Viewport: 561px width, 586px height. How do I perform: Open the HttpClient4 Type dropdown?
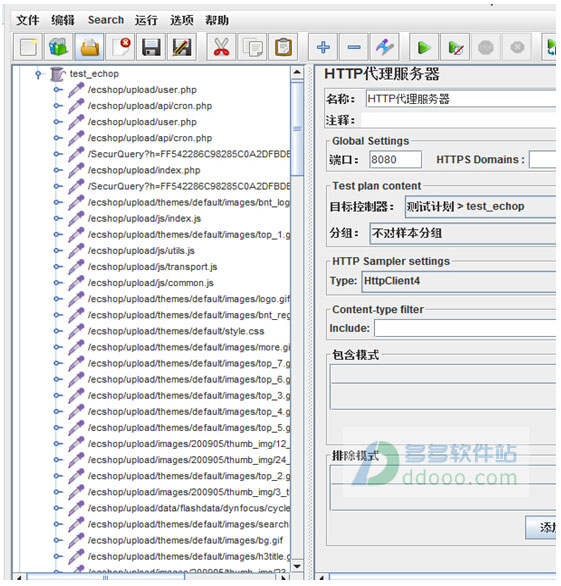coord(459,281)
